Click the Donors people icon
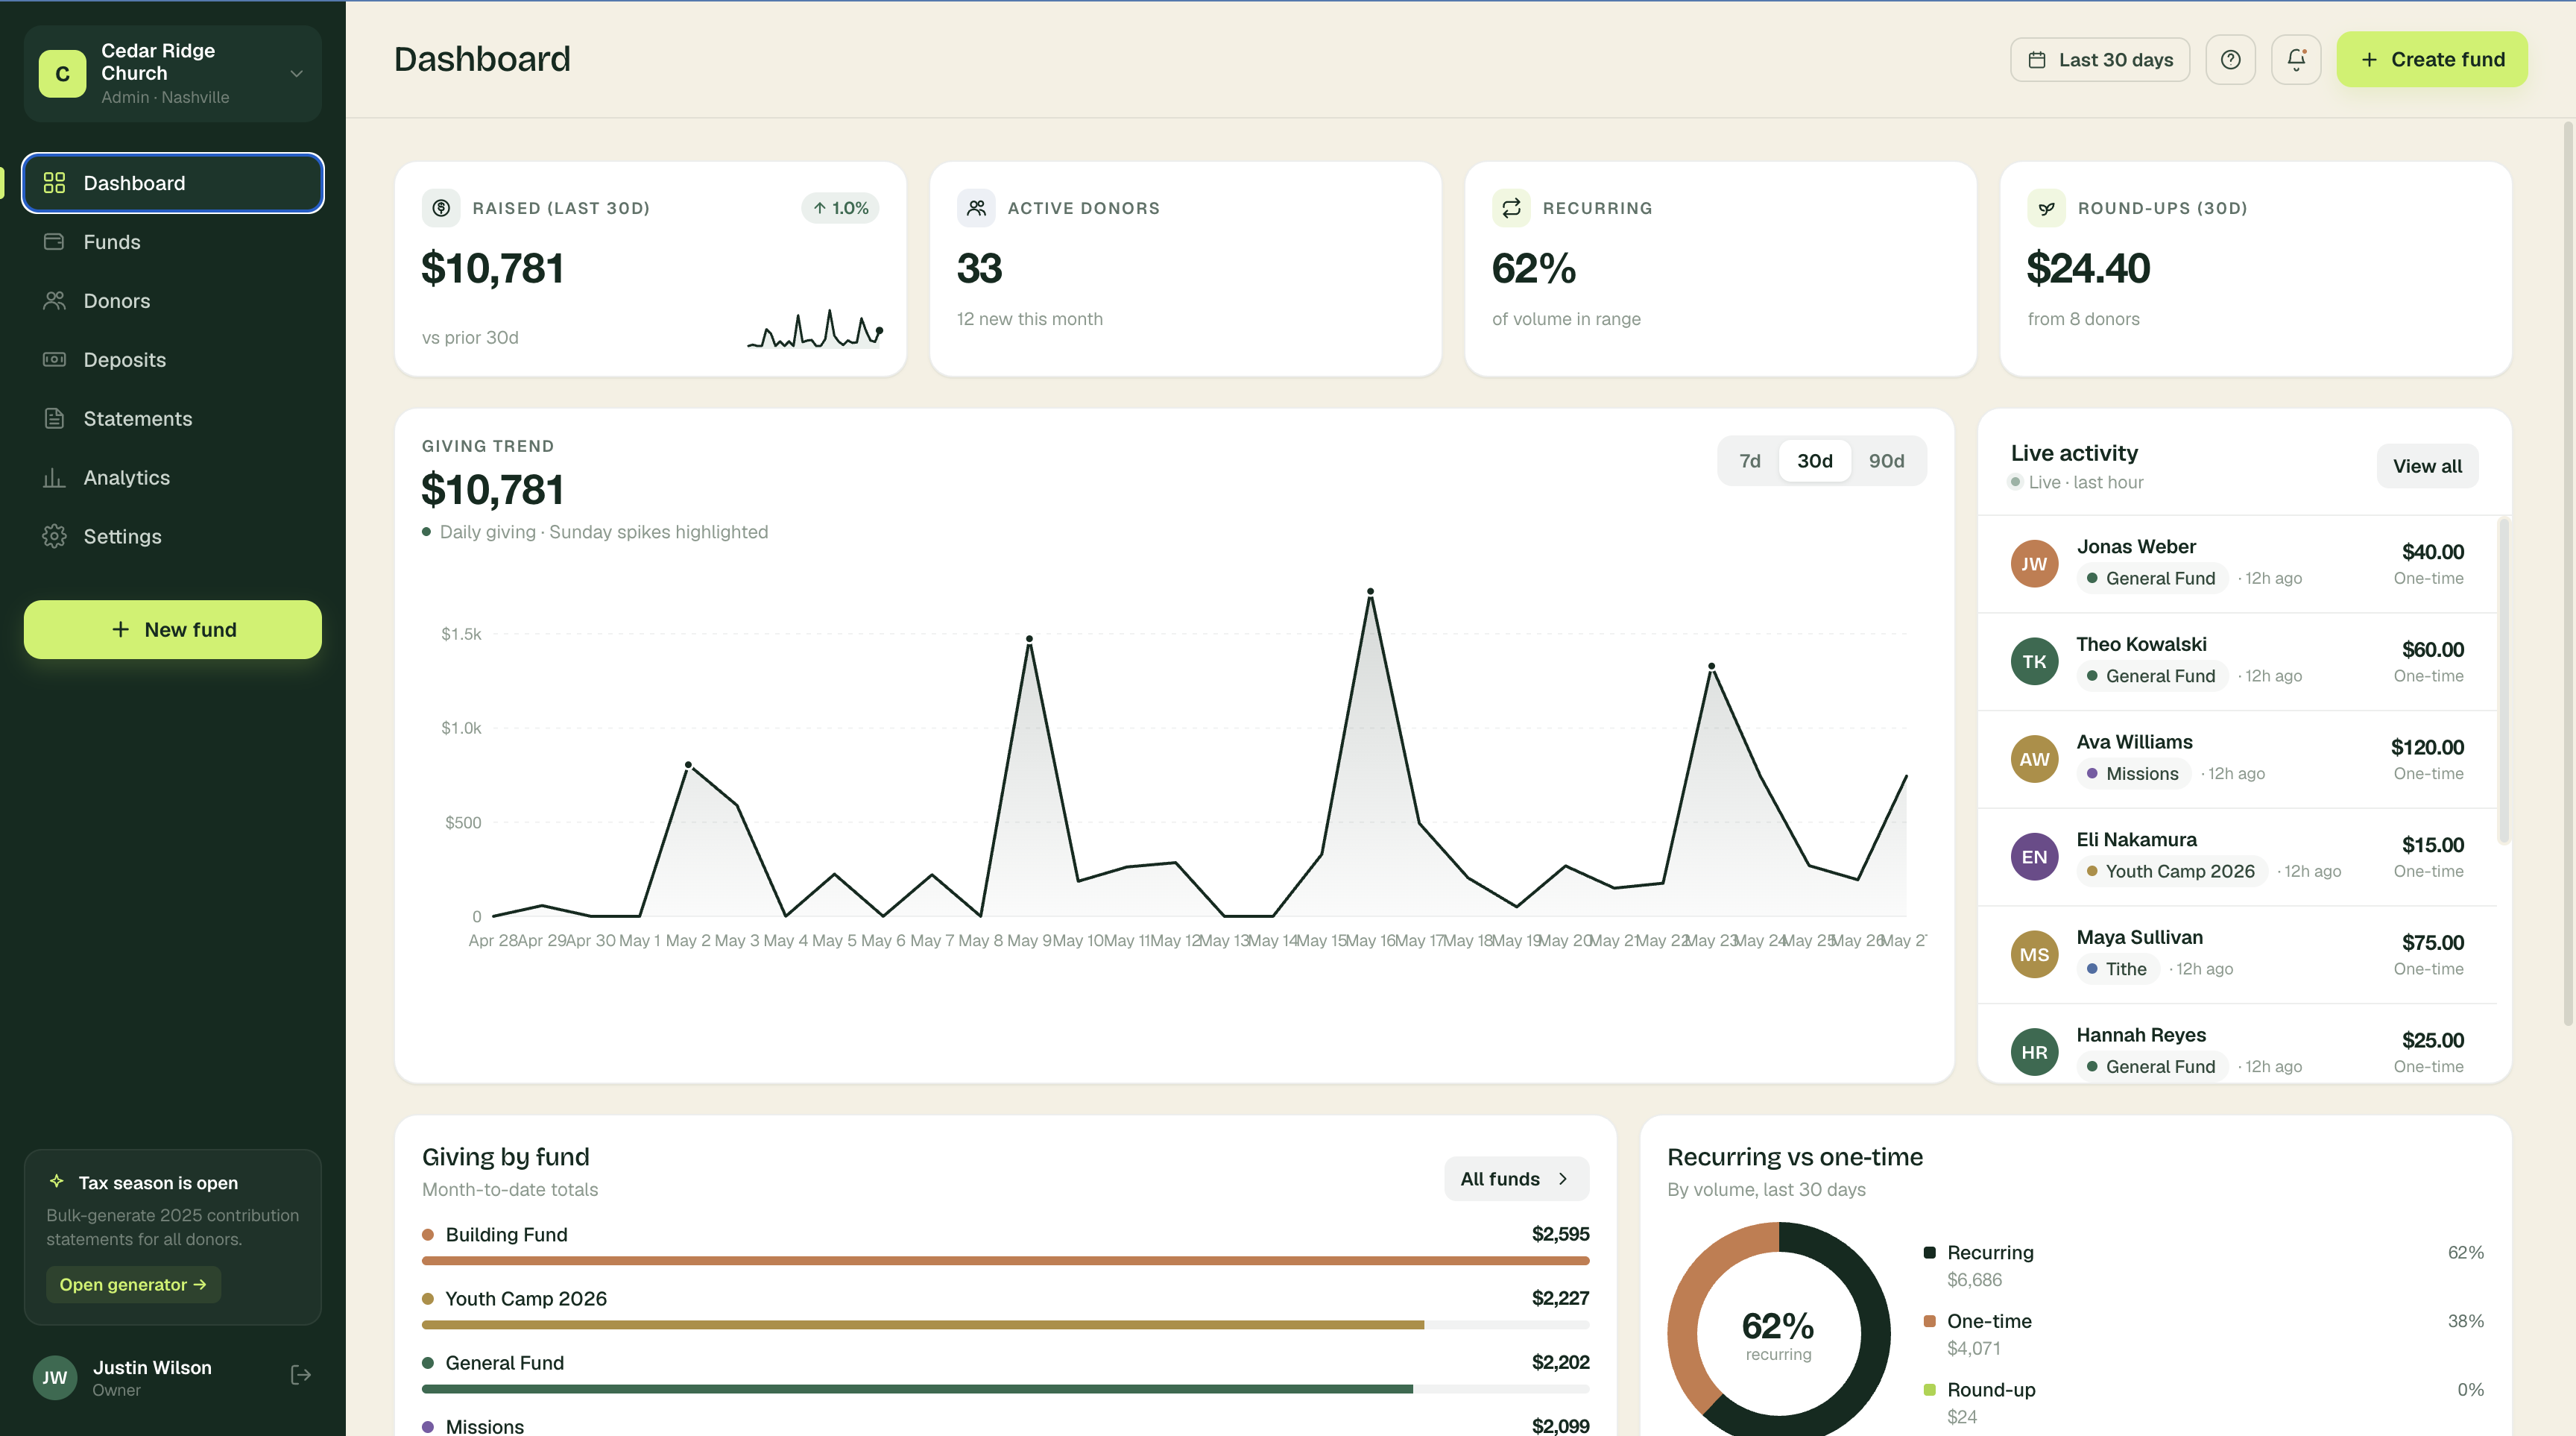Viewport: 2576px width, 1436px height. [54, 301]
